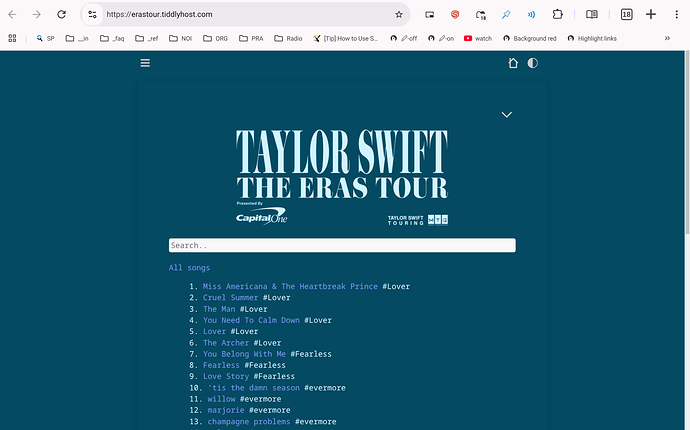The height and width of the screenshot is (430, 690).
Task: Open the champagne problems song link
Action: coord(246,422)
